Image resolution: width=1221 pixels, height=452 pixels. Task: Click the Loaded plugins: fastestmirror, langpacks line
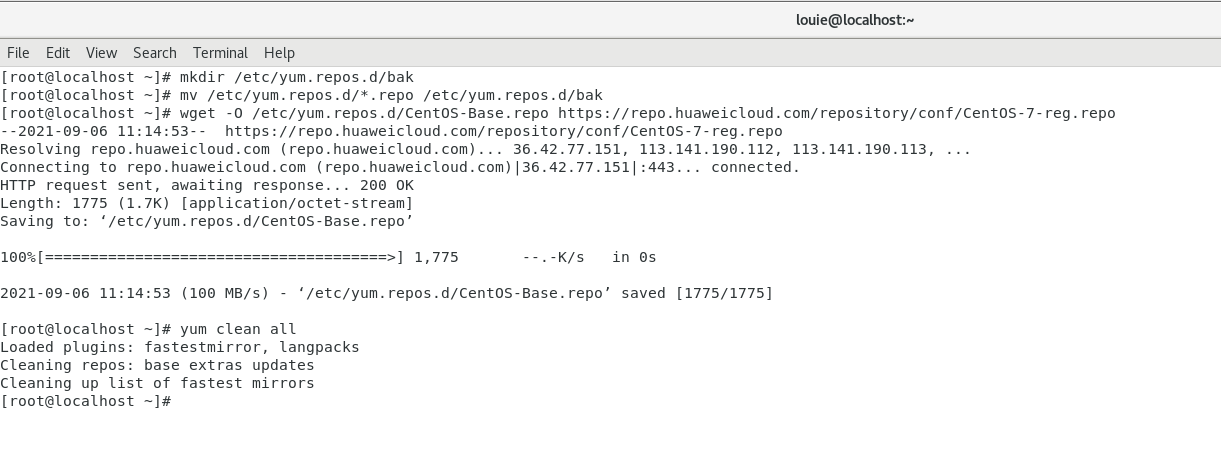pyautogui.click(x=180, y=347)
